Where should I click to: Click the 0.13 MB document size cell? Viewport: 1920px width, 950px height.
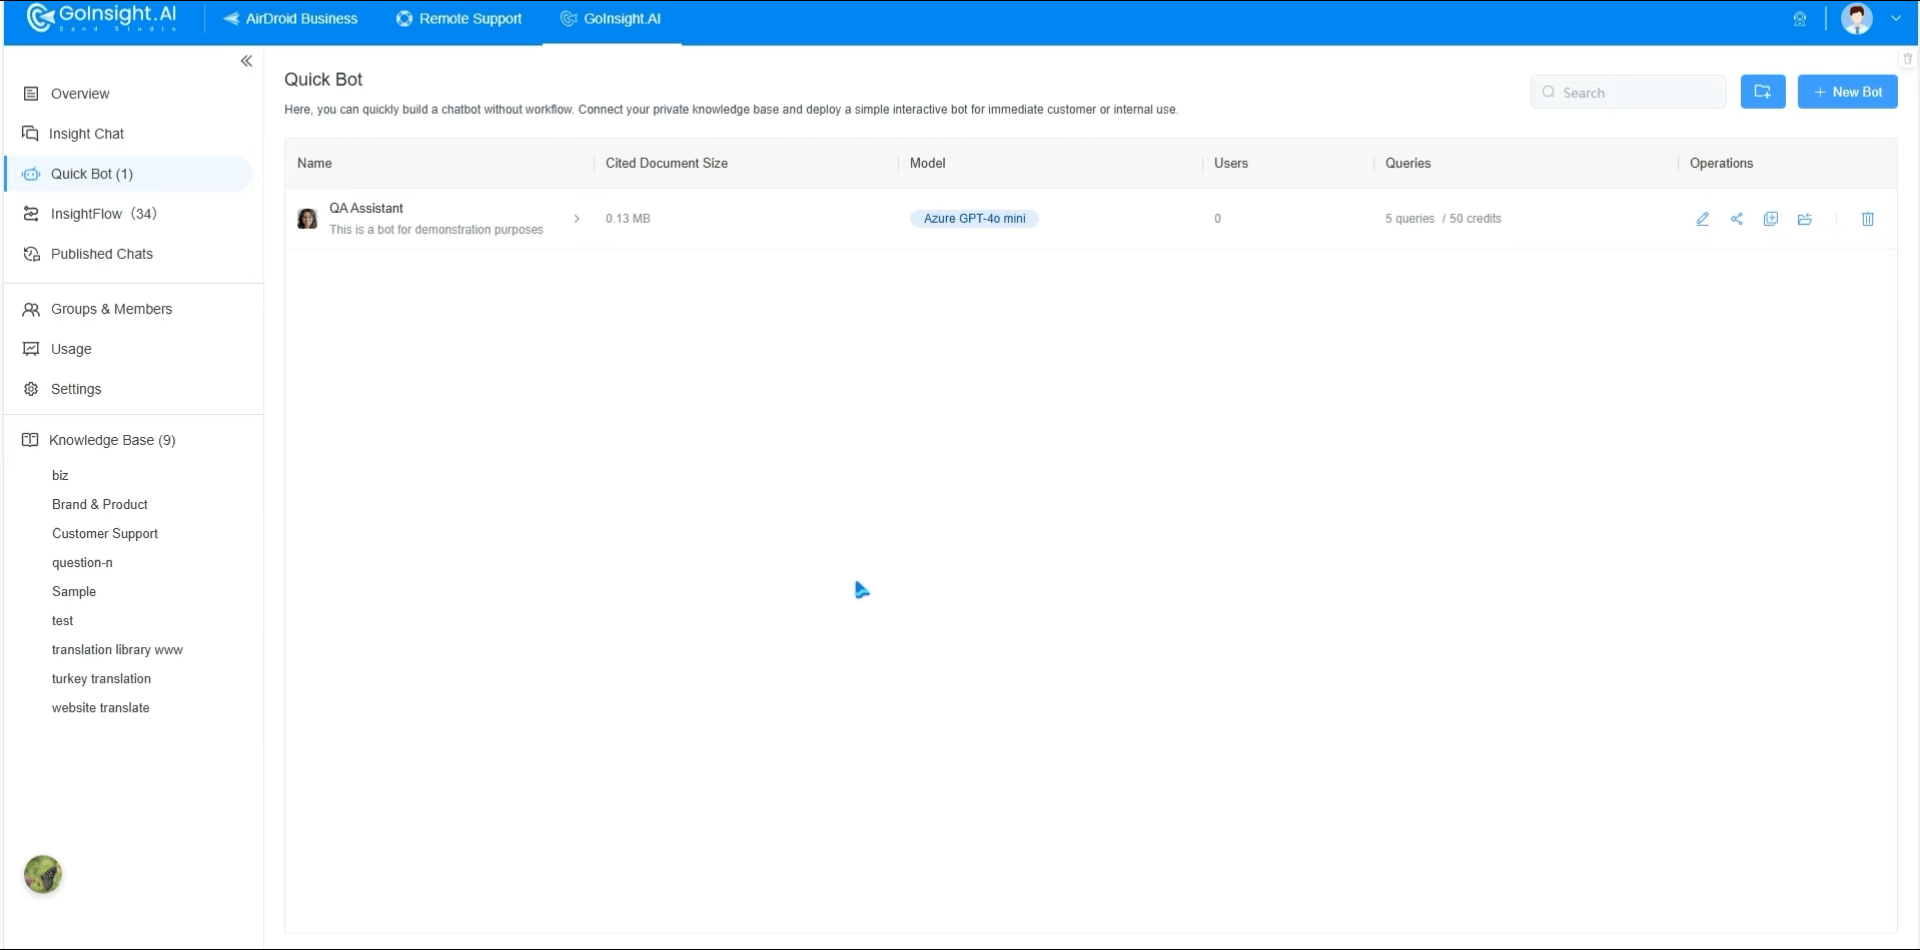pyautogui.click(x=628, y=219)
